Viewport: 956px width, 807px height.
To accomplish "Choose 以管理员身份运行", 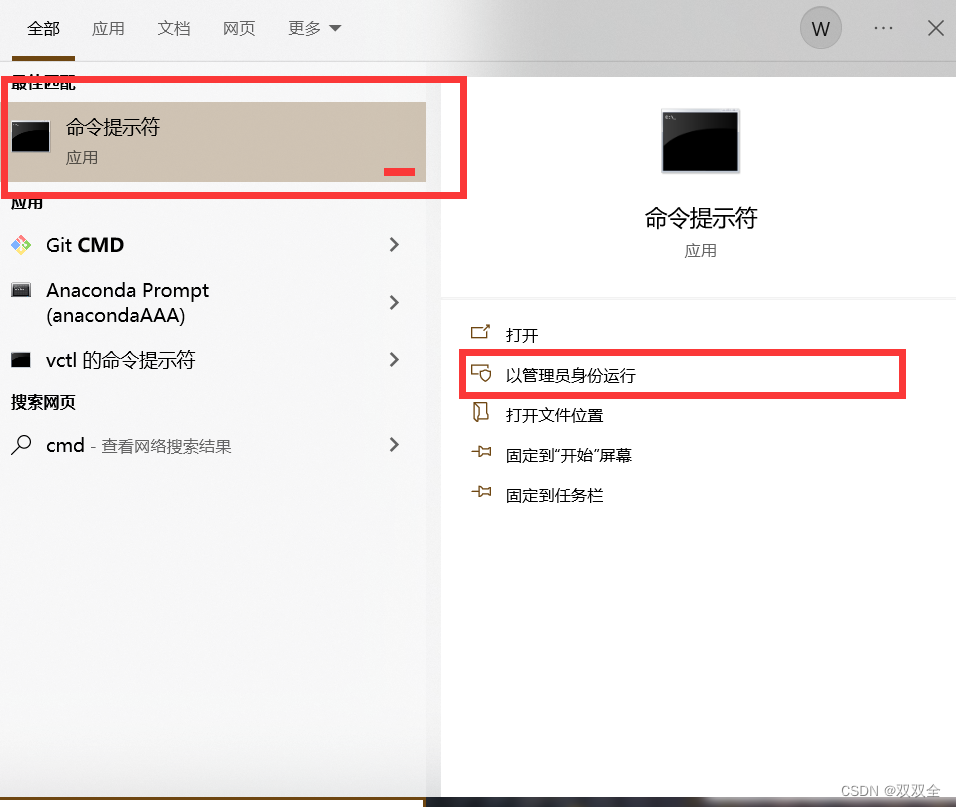I will pyautogui.click(x=571, y=375).
